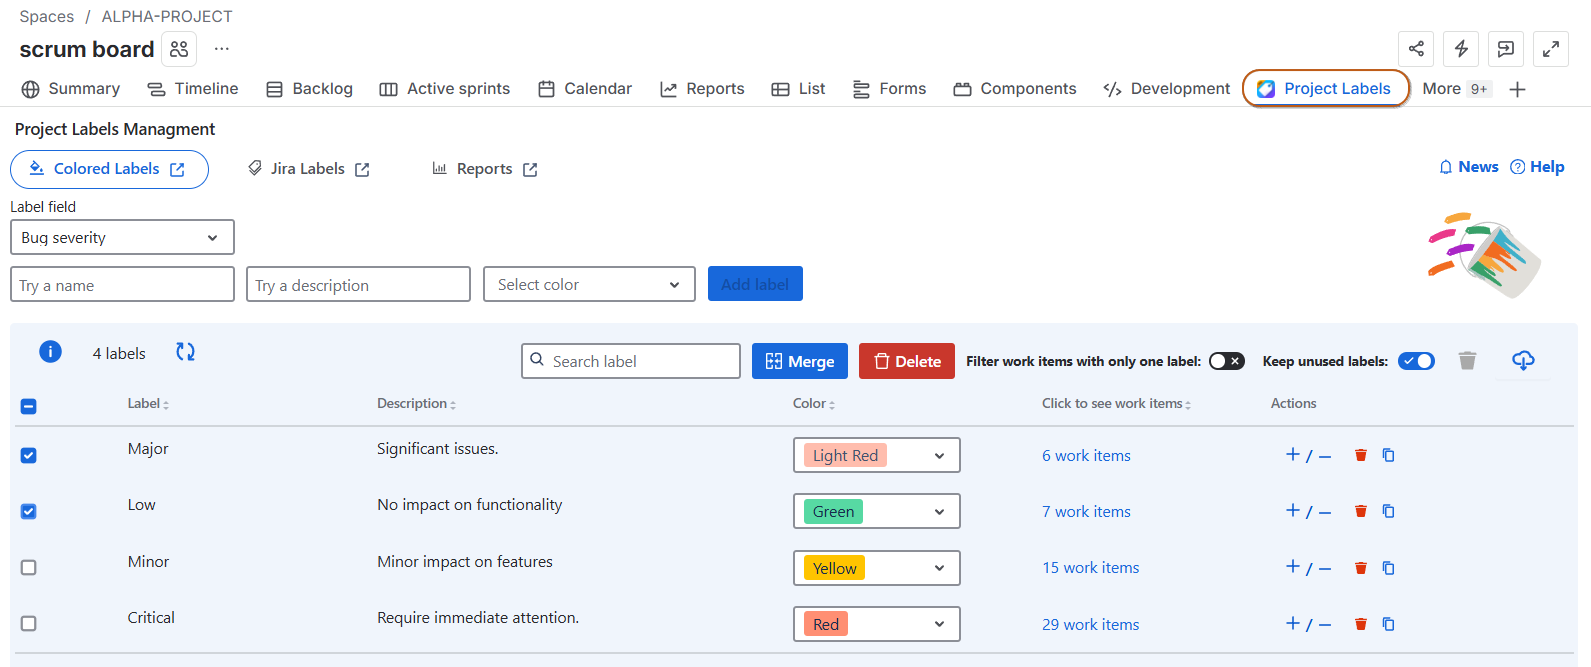Click the share icon button
Image resolution: width=1591 pixels, height=667 pixels.
[x=1416, y=49]
